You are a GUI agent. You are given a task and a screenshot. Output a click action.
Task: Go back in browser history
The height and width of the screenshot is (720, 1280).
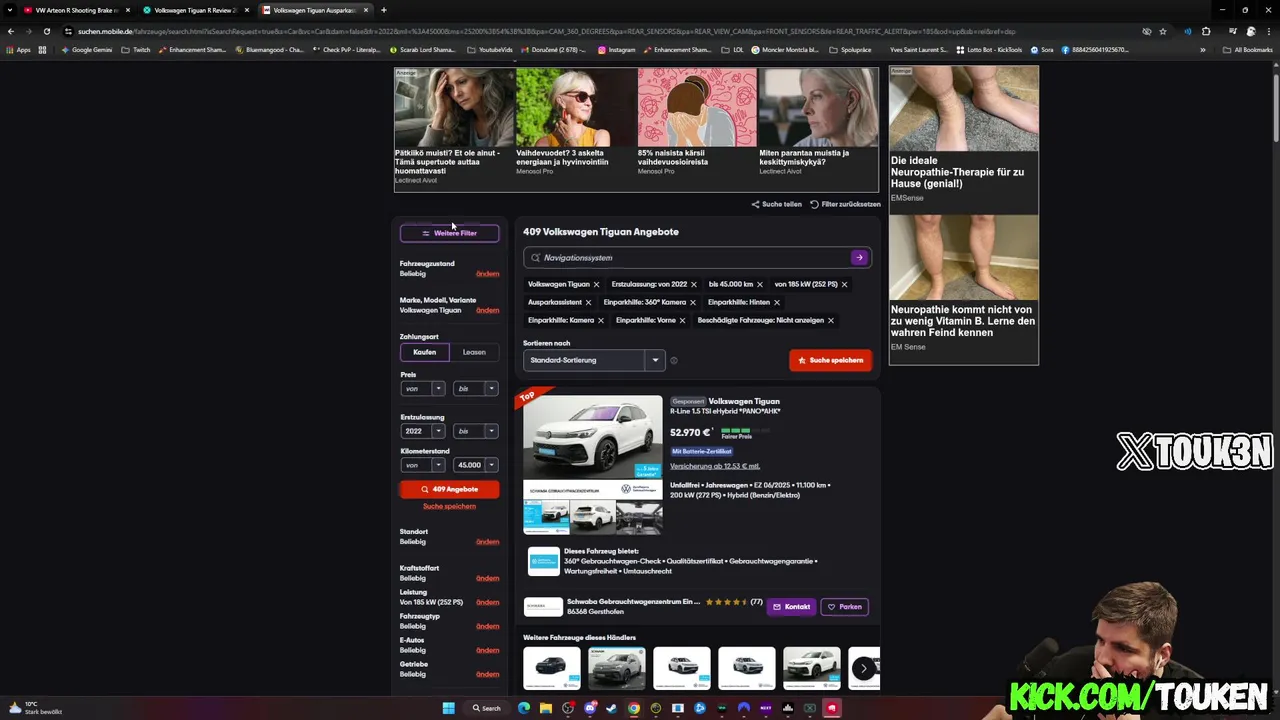click(x=10, y=31)
